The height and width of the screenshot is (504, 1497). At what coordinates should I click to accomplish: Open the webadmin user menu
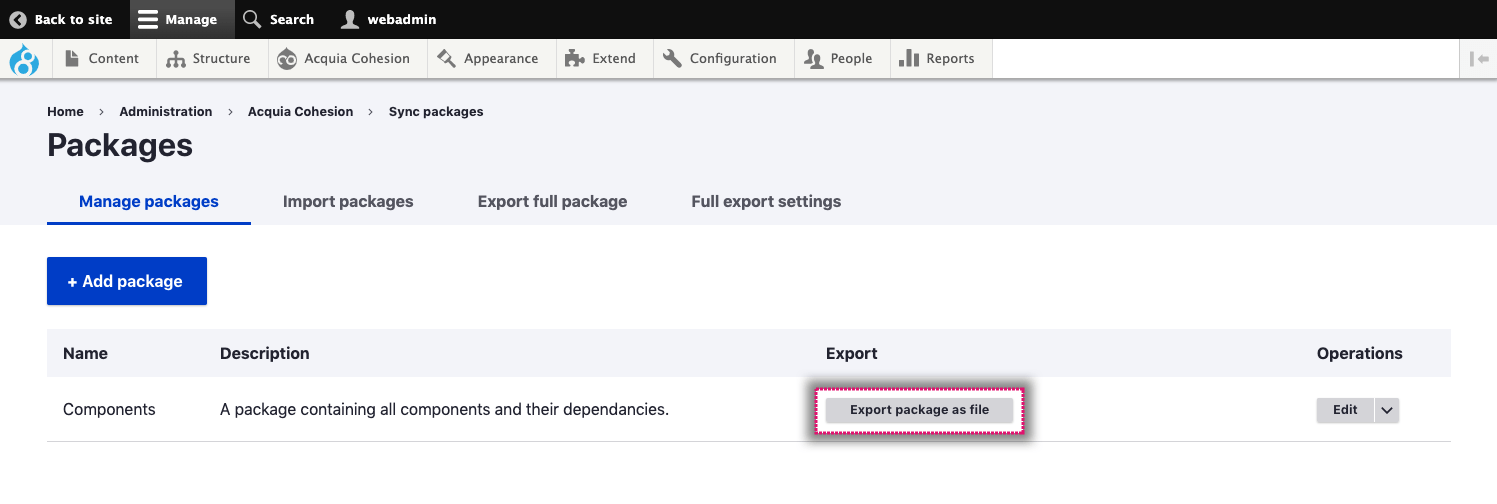coord(389,19)
